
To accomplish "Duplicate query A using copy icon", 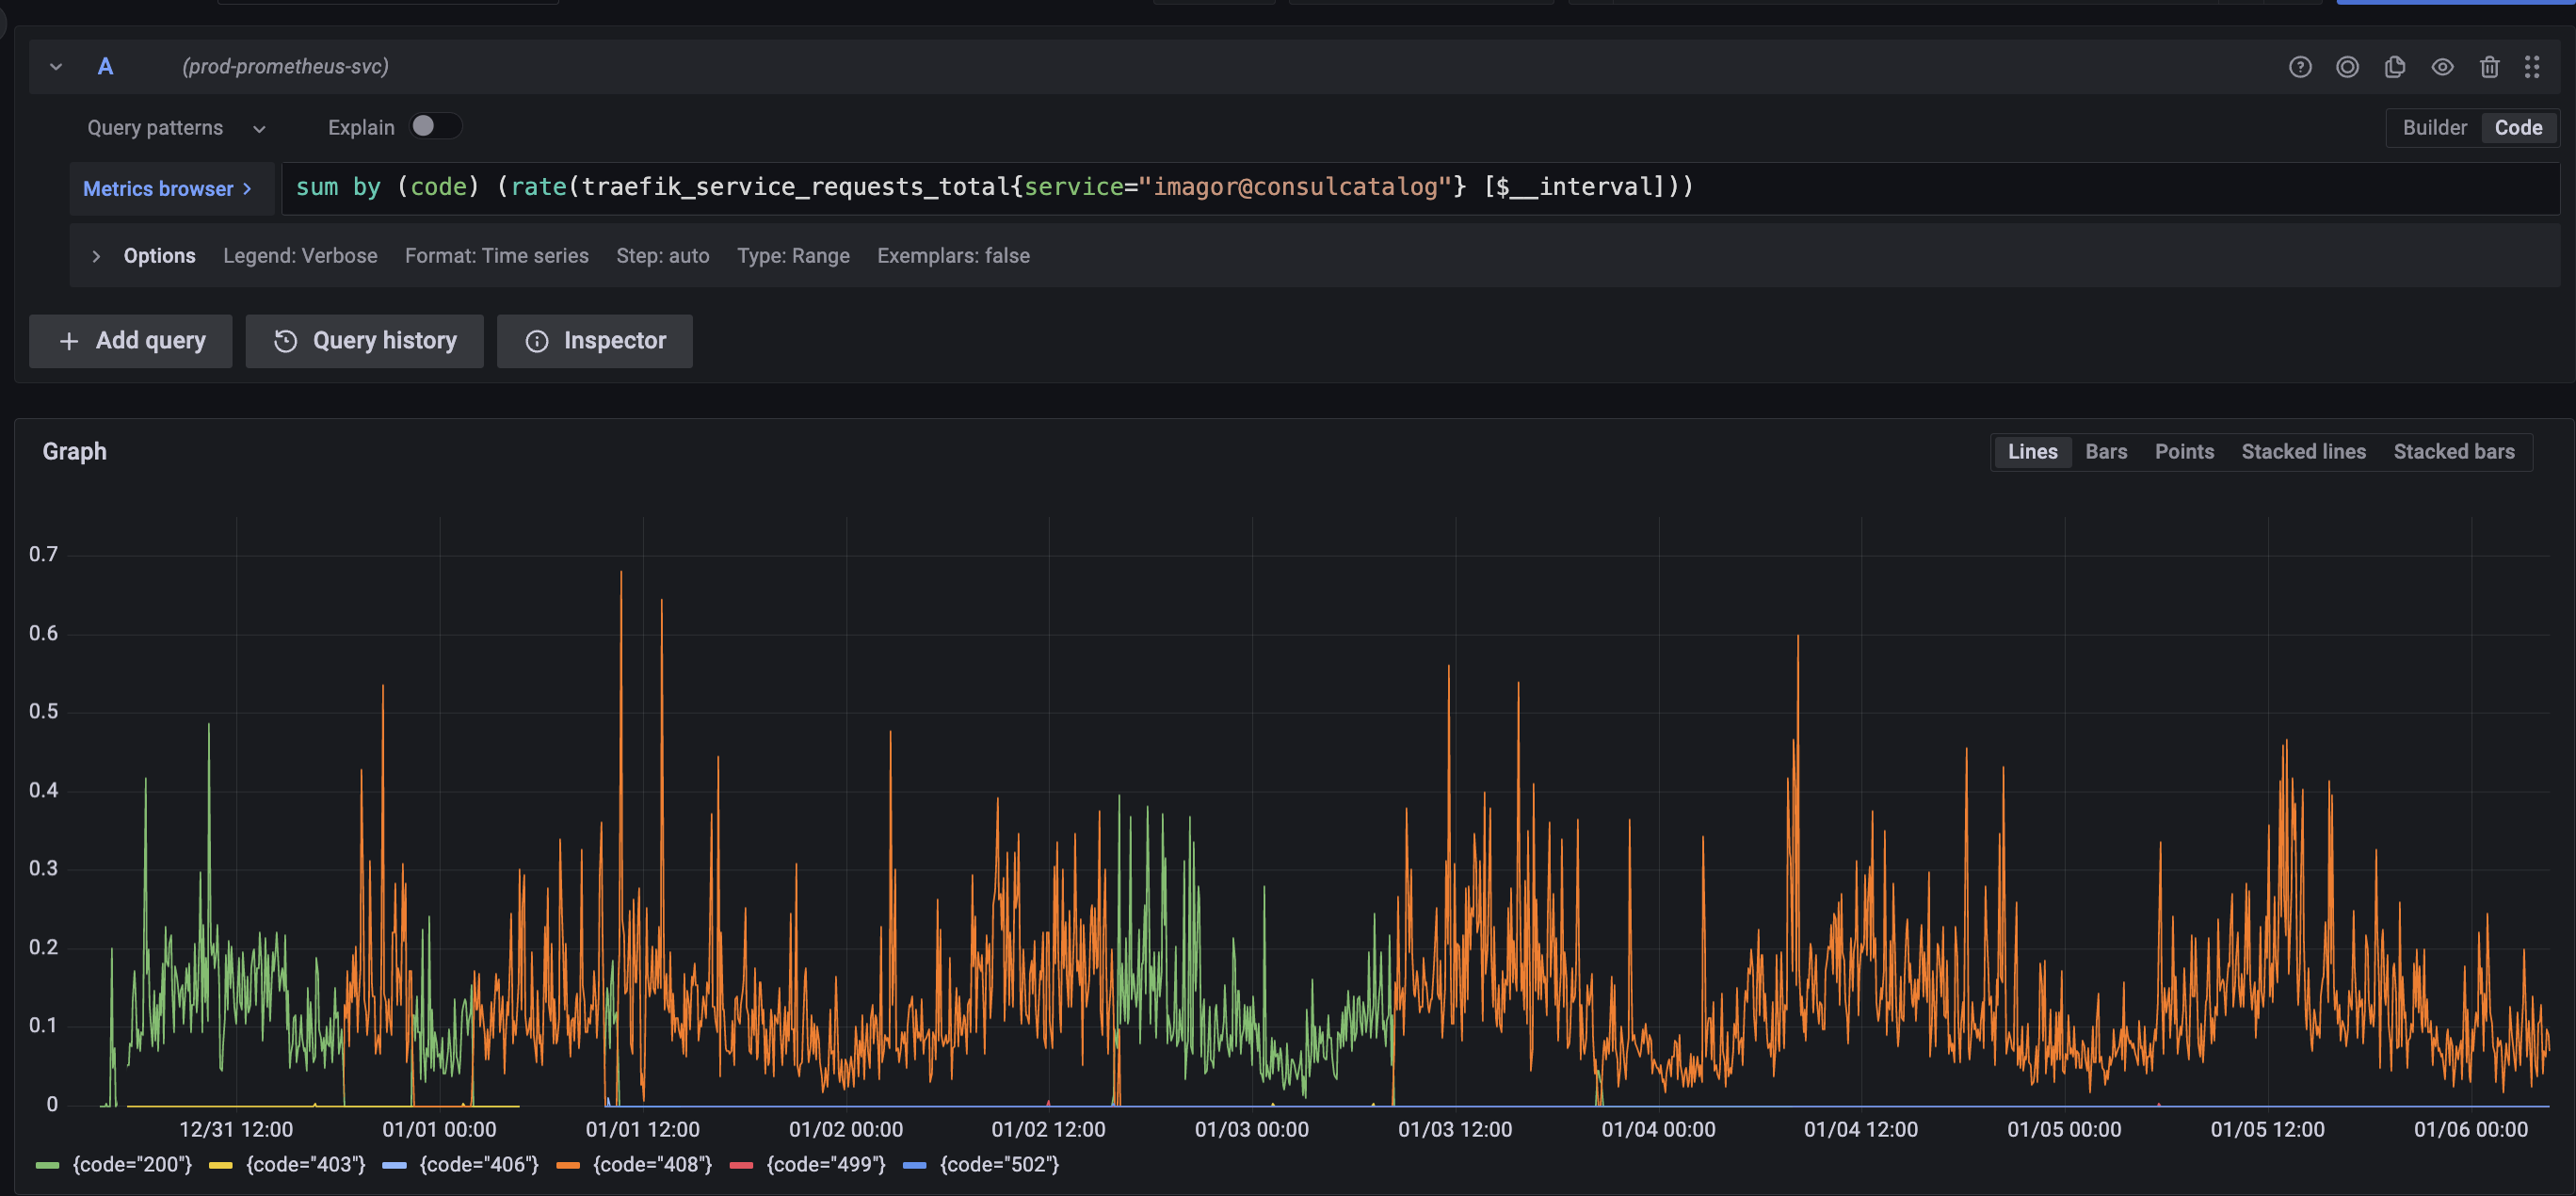I will [x=2395, y=66].
